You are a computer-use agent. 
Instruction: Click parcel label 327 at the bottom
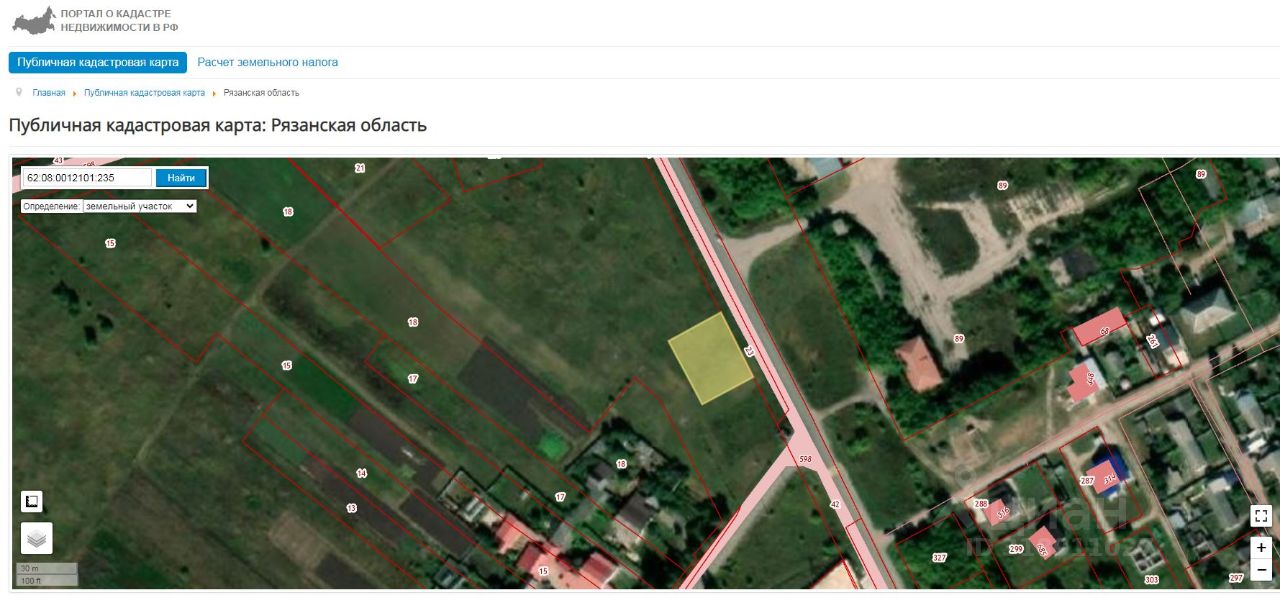click(x=939, y=558)
